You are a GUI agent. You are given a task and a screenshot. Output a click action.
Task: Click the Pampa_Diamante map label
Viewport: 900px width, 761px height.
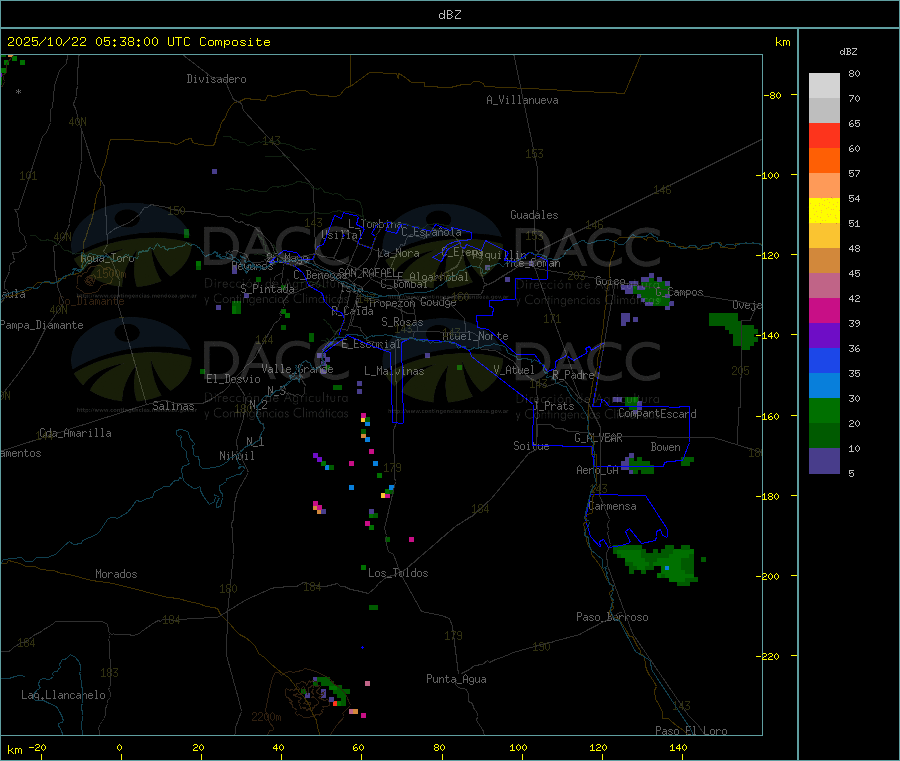(x=42, y=325)
